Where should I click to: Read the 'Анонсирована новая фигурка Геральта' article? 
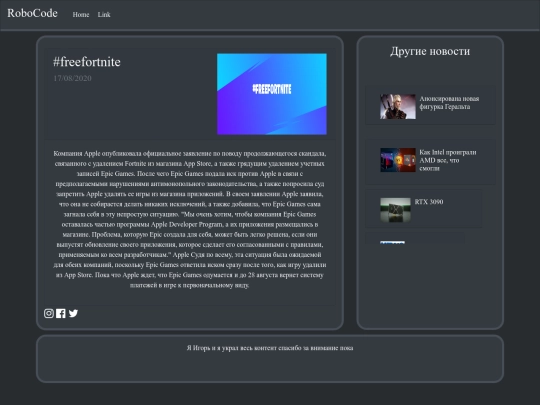click(449, 103)
